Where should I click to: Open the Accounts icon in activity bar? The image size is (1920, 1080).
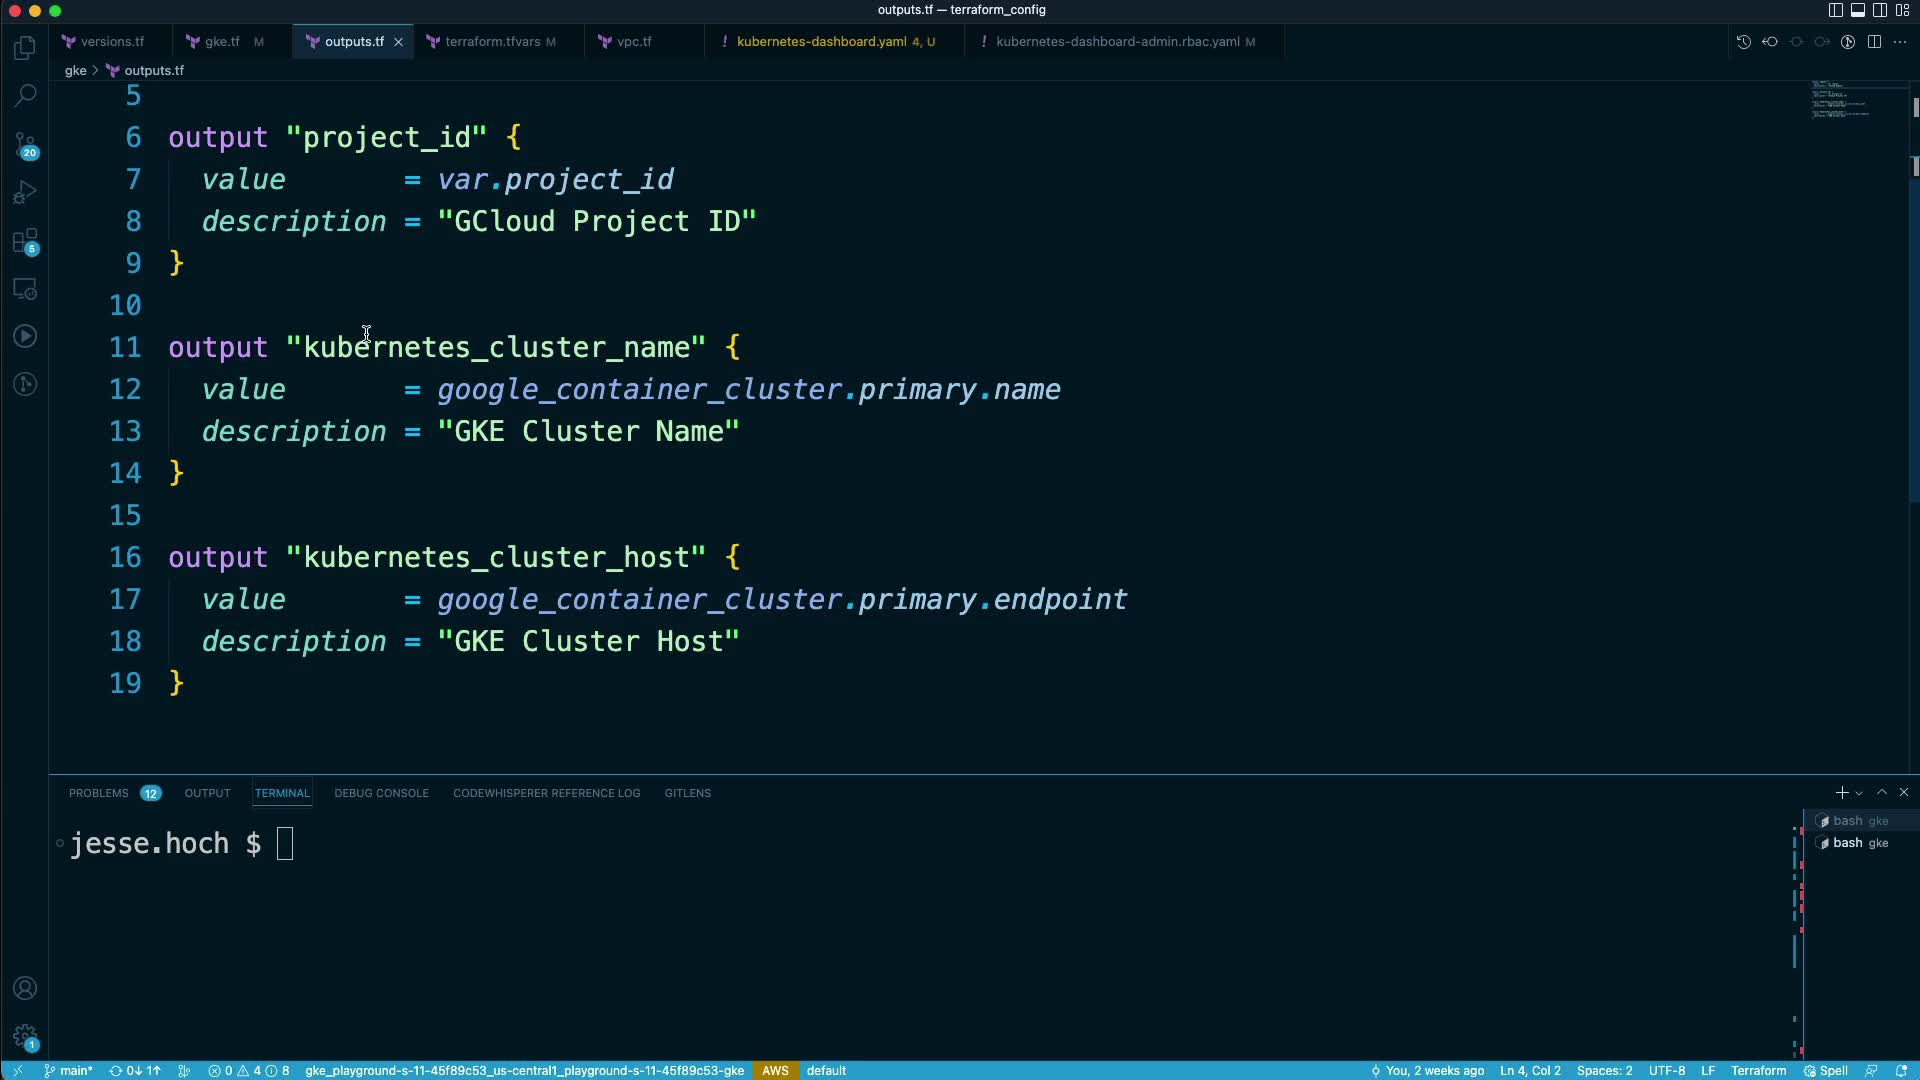pyautogui.click(x=25, y=988)
